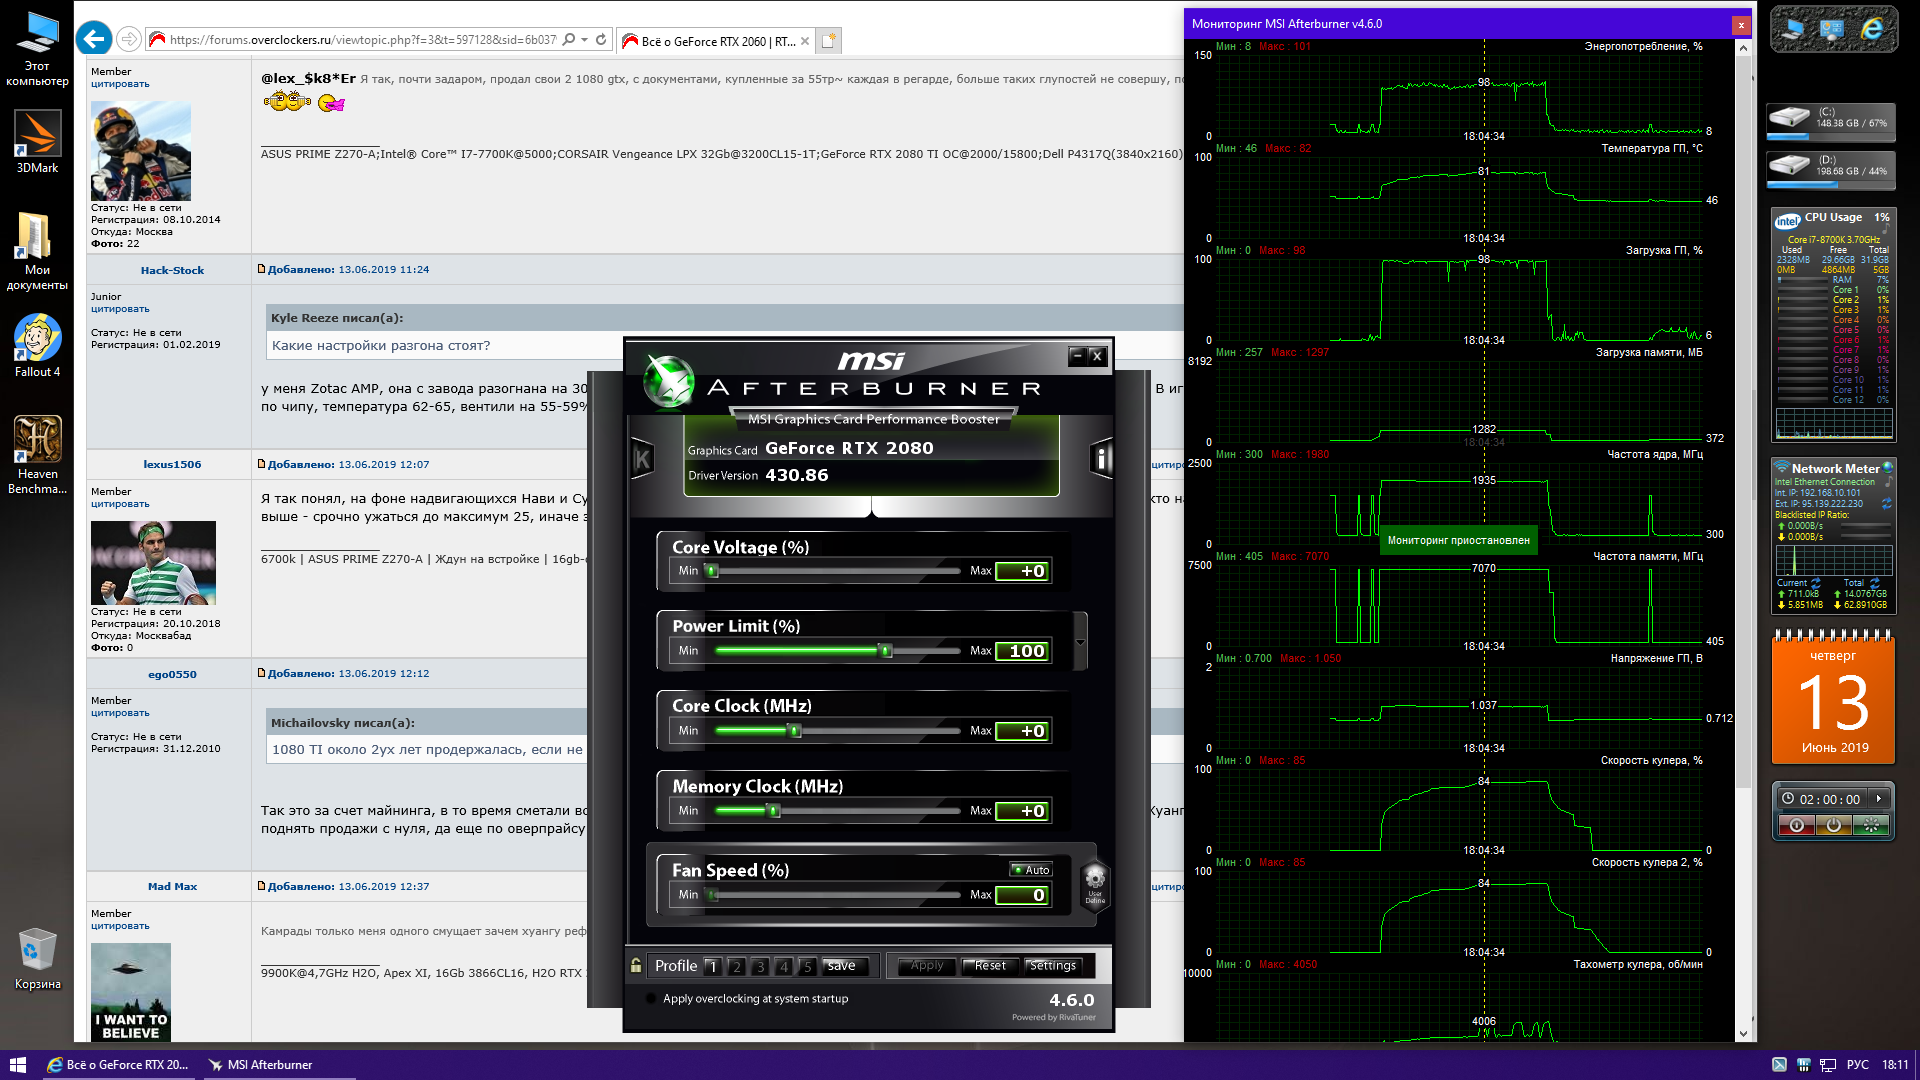Click the timer gadget expand arrow
The height and width of the screenshot is (1080, 1920).
tap(1879, 798)
